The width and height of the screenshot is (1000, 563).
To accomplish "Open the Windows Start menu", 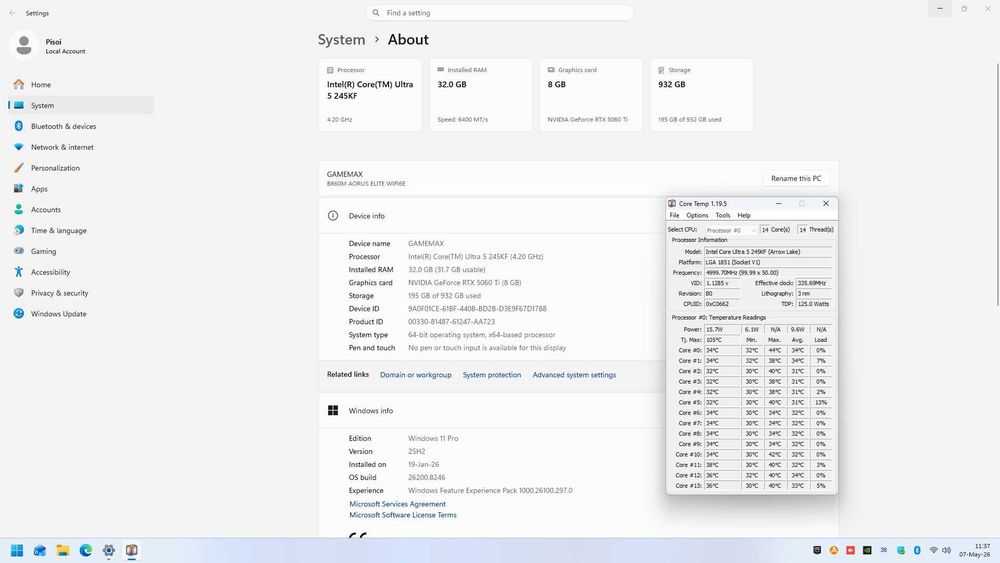I will tap(17, 550).
